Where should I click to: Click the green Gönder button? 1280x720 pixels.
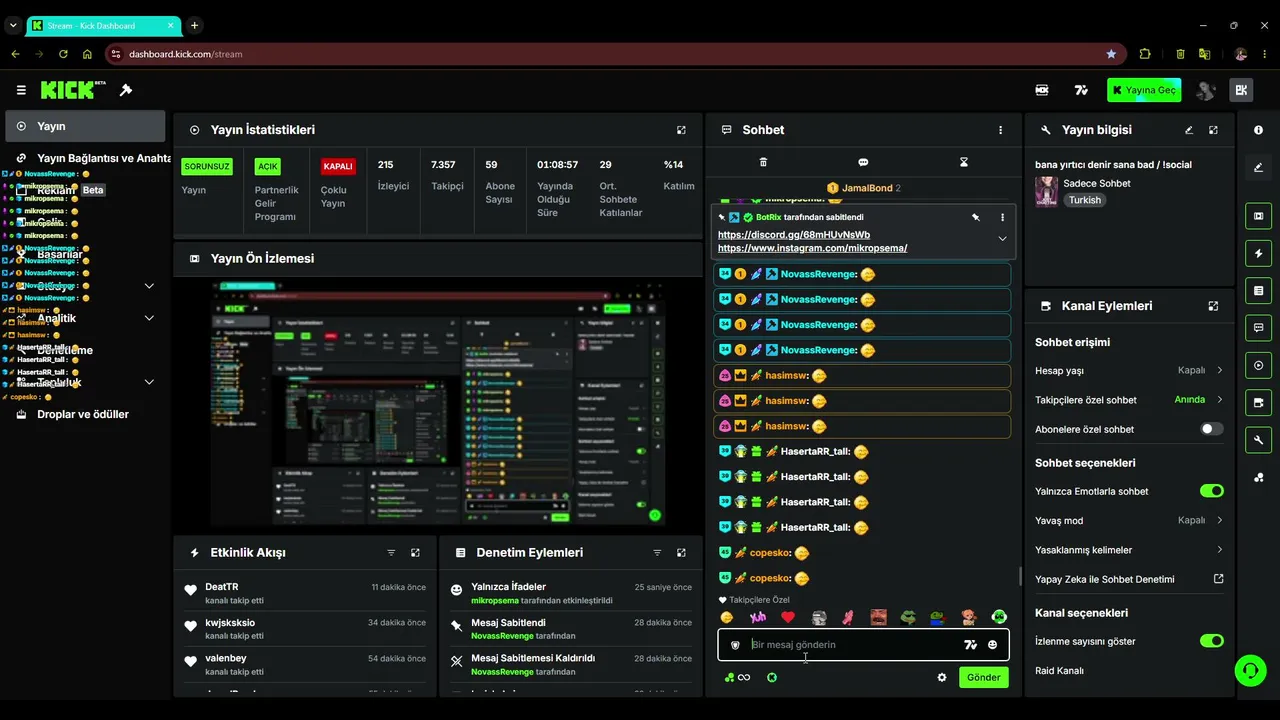(x=983, y=677)
